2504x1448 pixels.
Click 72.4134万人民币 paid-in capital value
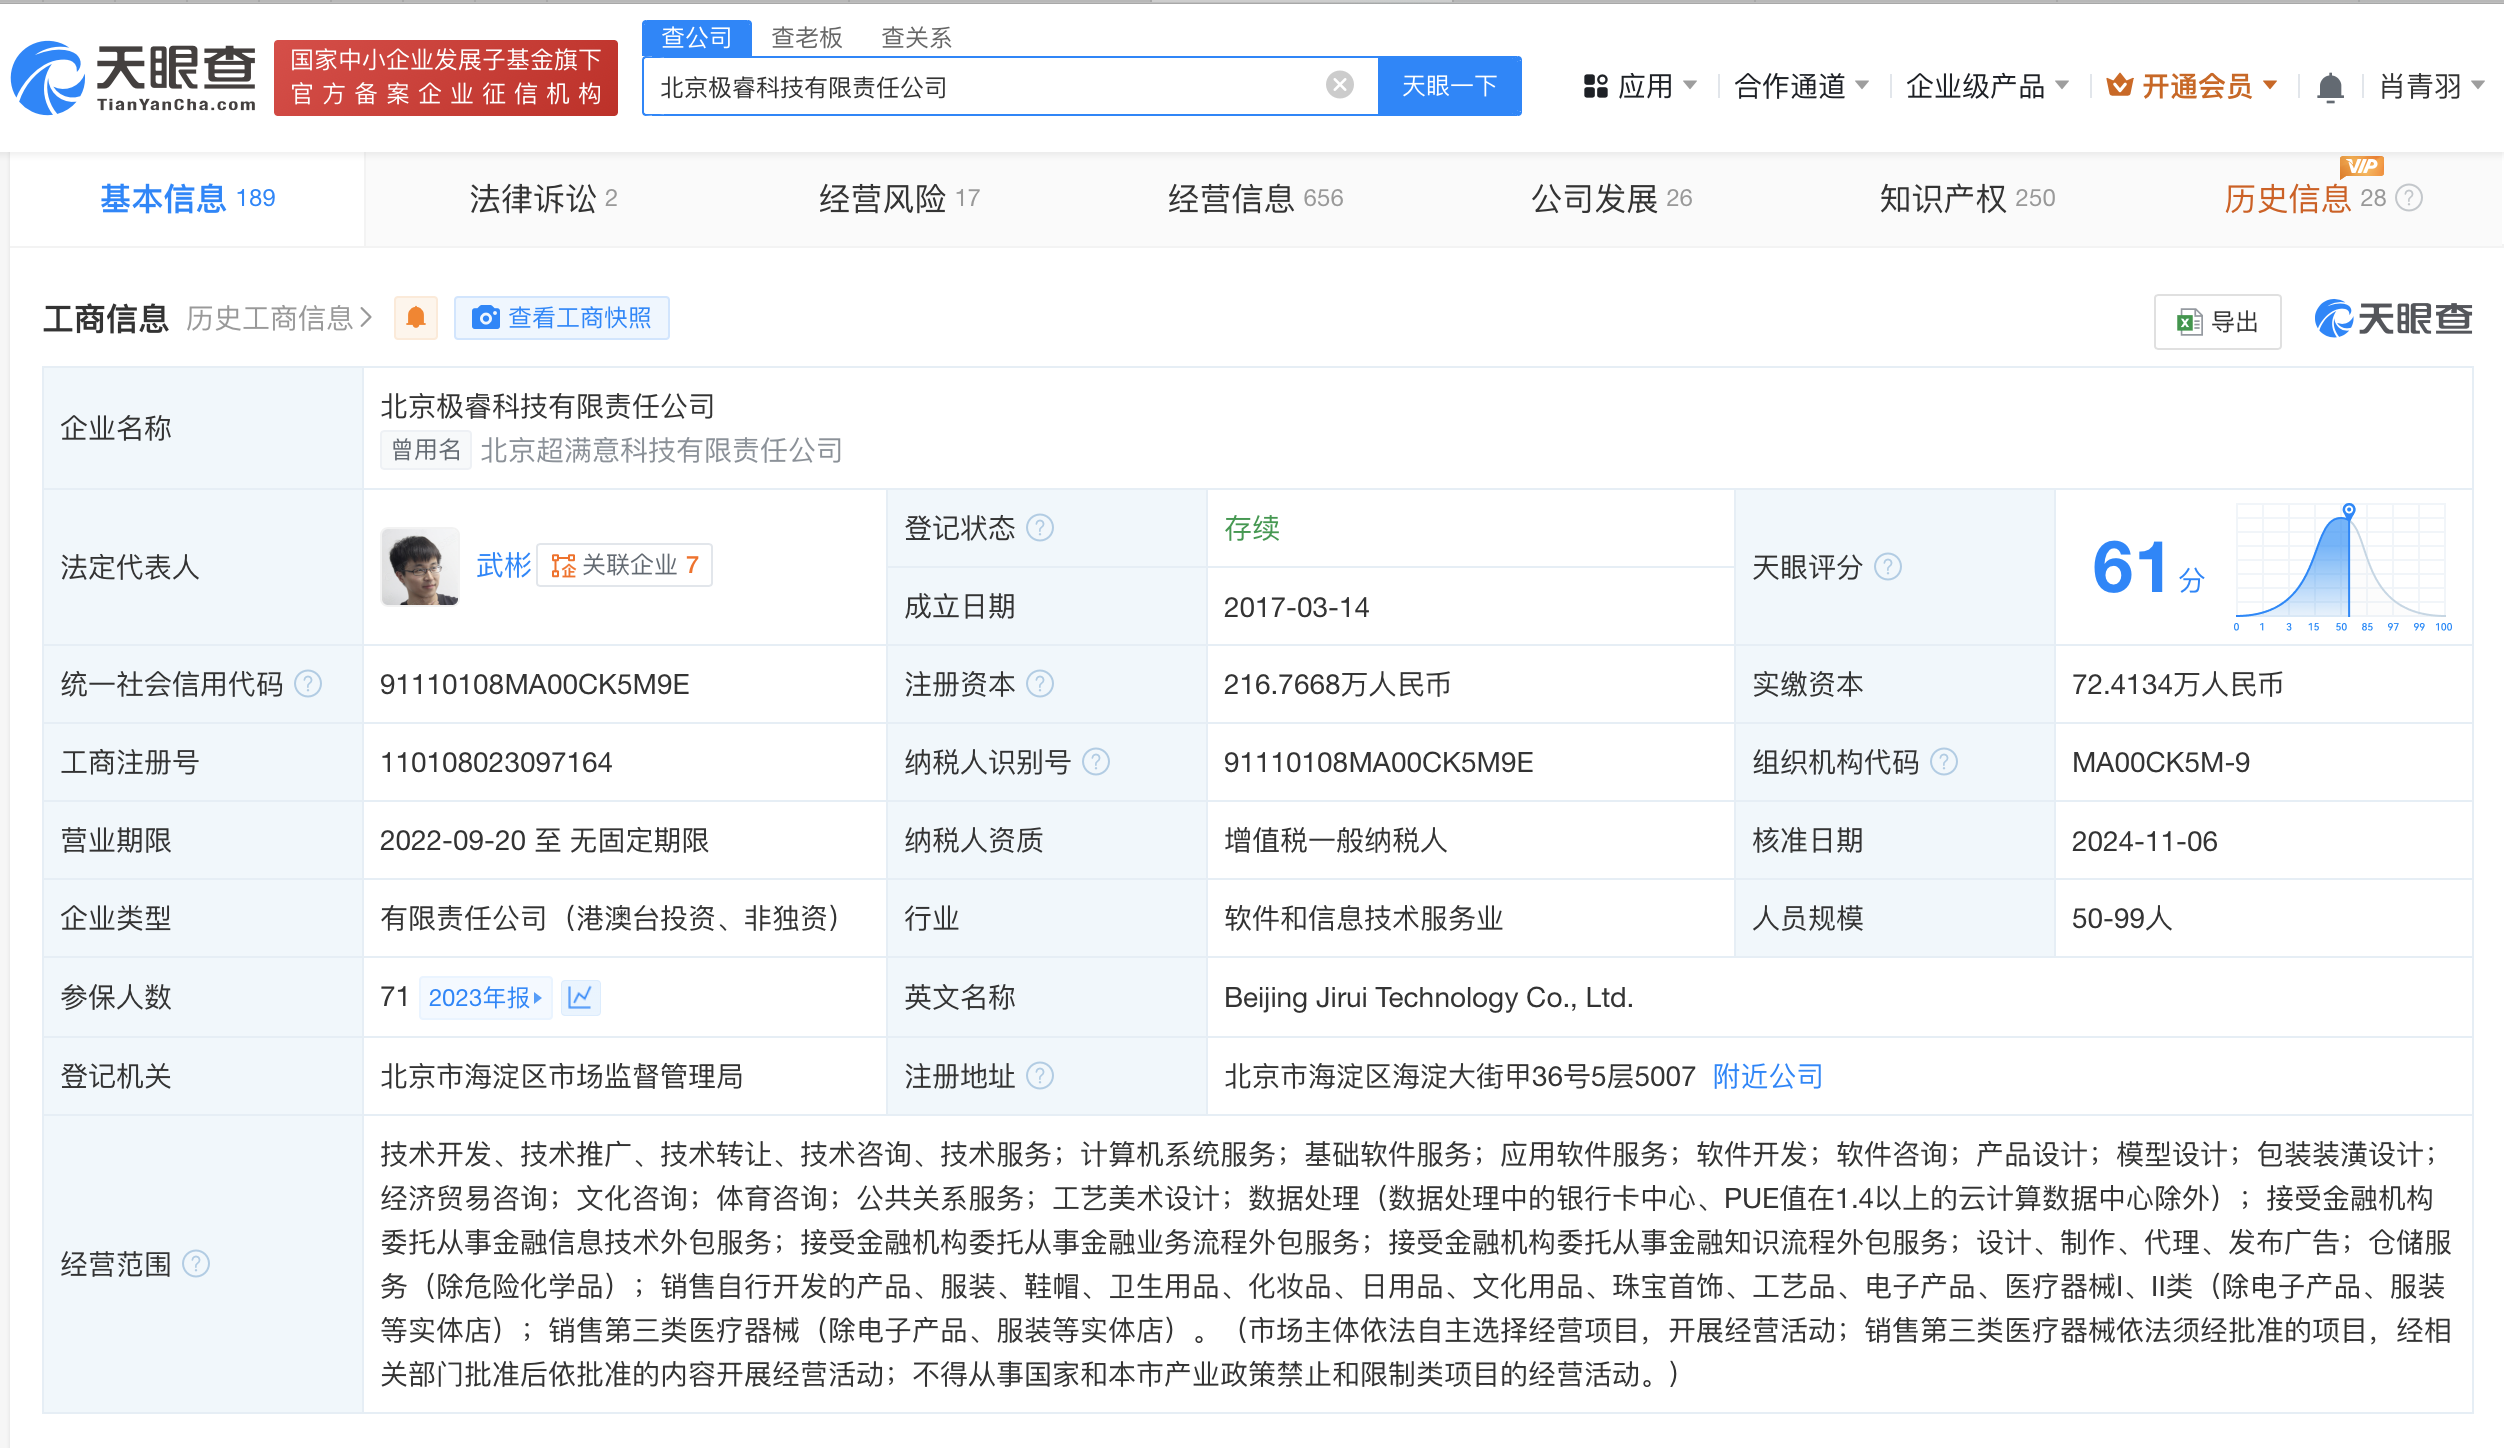[2177, 684]
